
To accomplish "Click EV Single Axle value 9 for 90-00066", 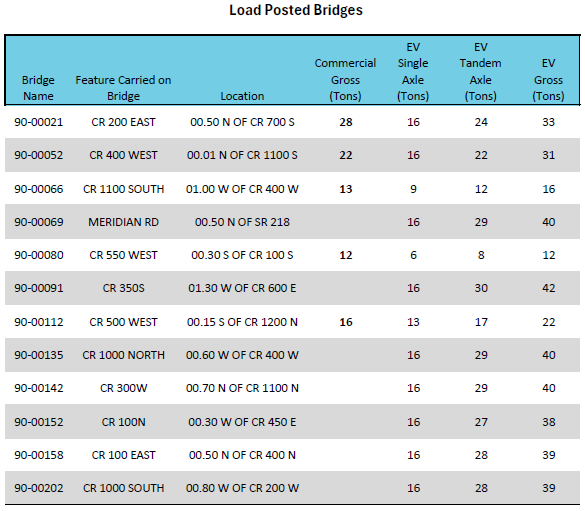I will (x=413, y=189).
